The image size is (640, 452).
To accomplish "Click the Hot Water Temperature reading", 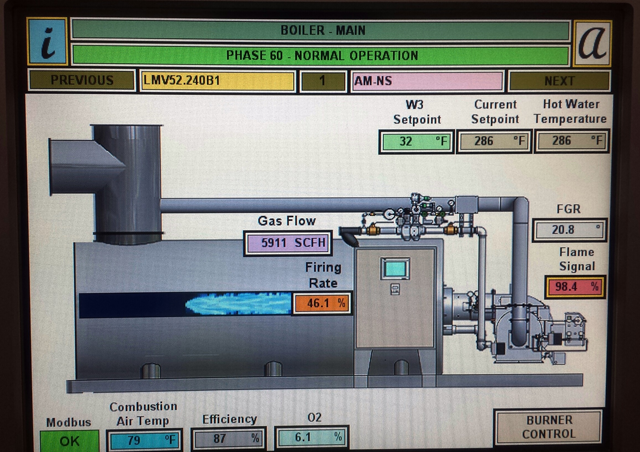I will tap(571, 142).
